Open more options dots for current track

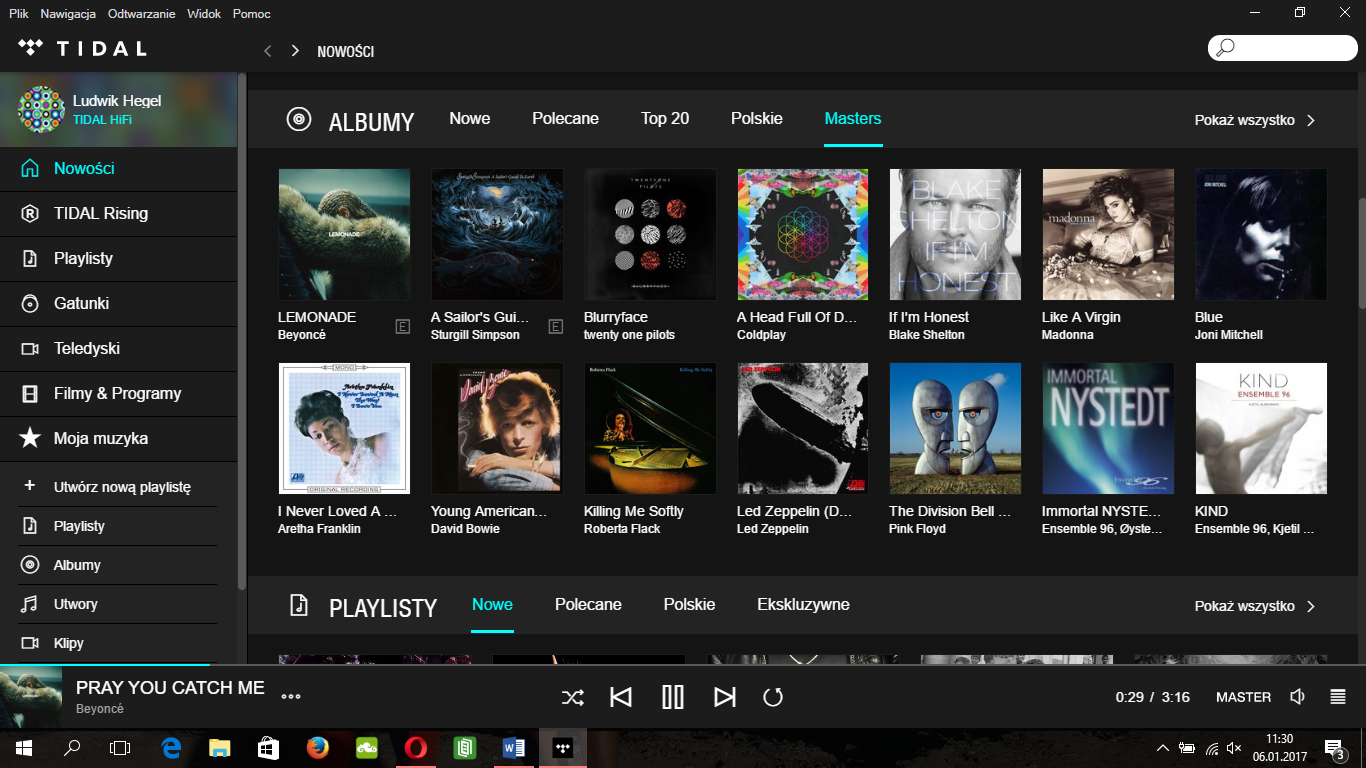(x=291, y=697)
